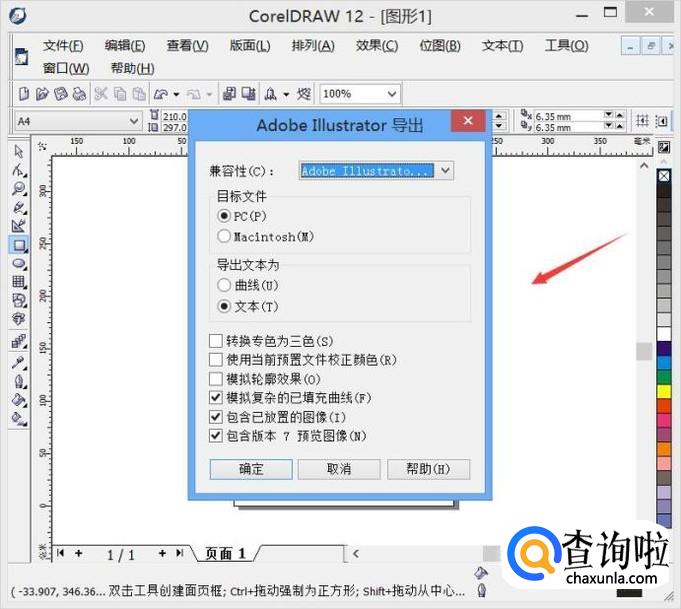Enable 使用当前预置文件校正颜色(R) checkbox

coord(216,360)
